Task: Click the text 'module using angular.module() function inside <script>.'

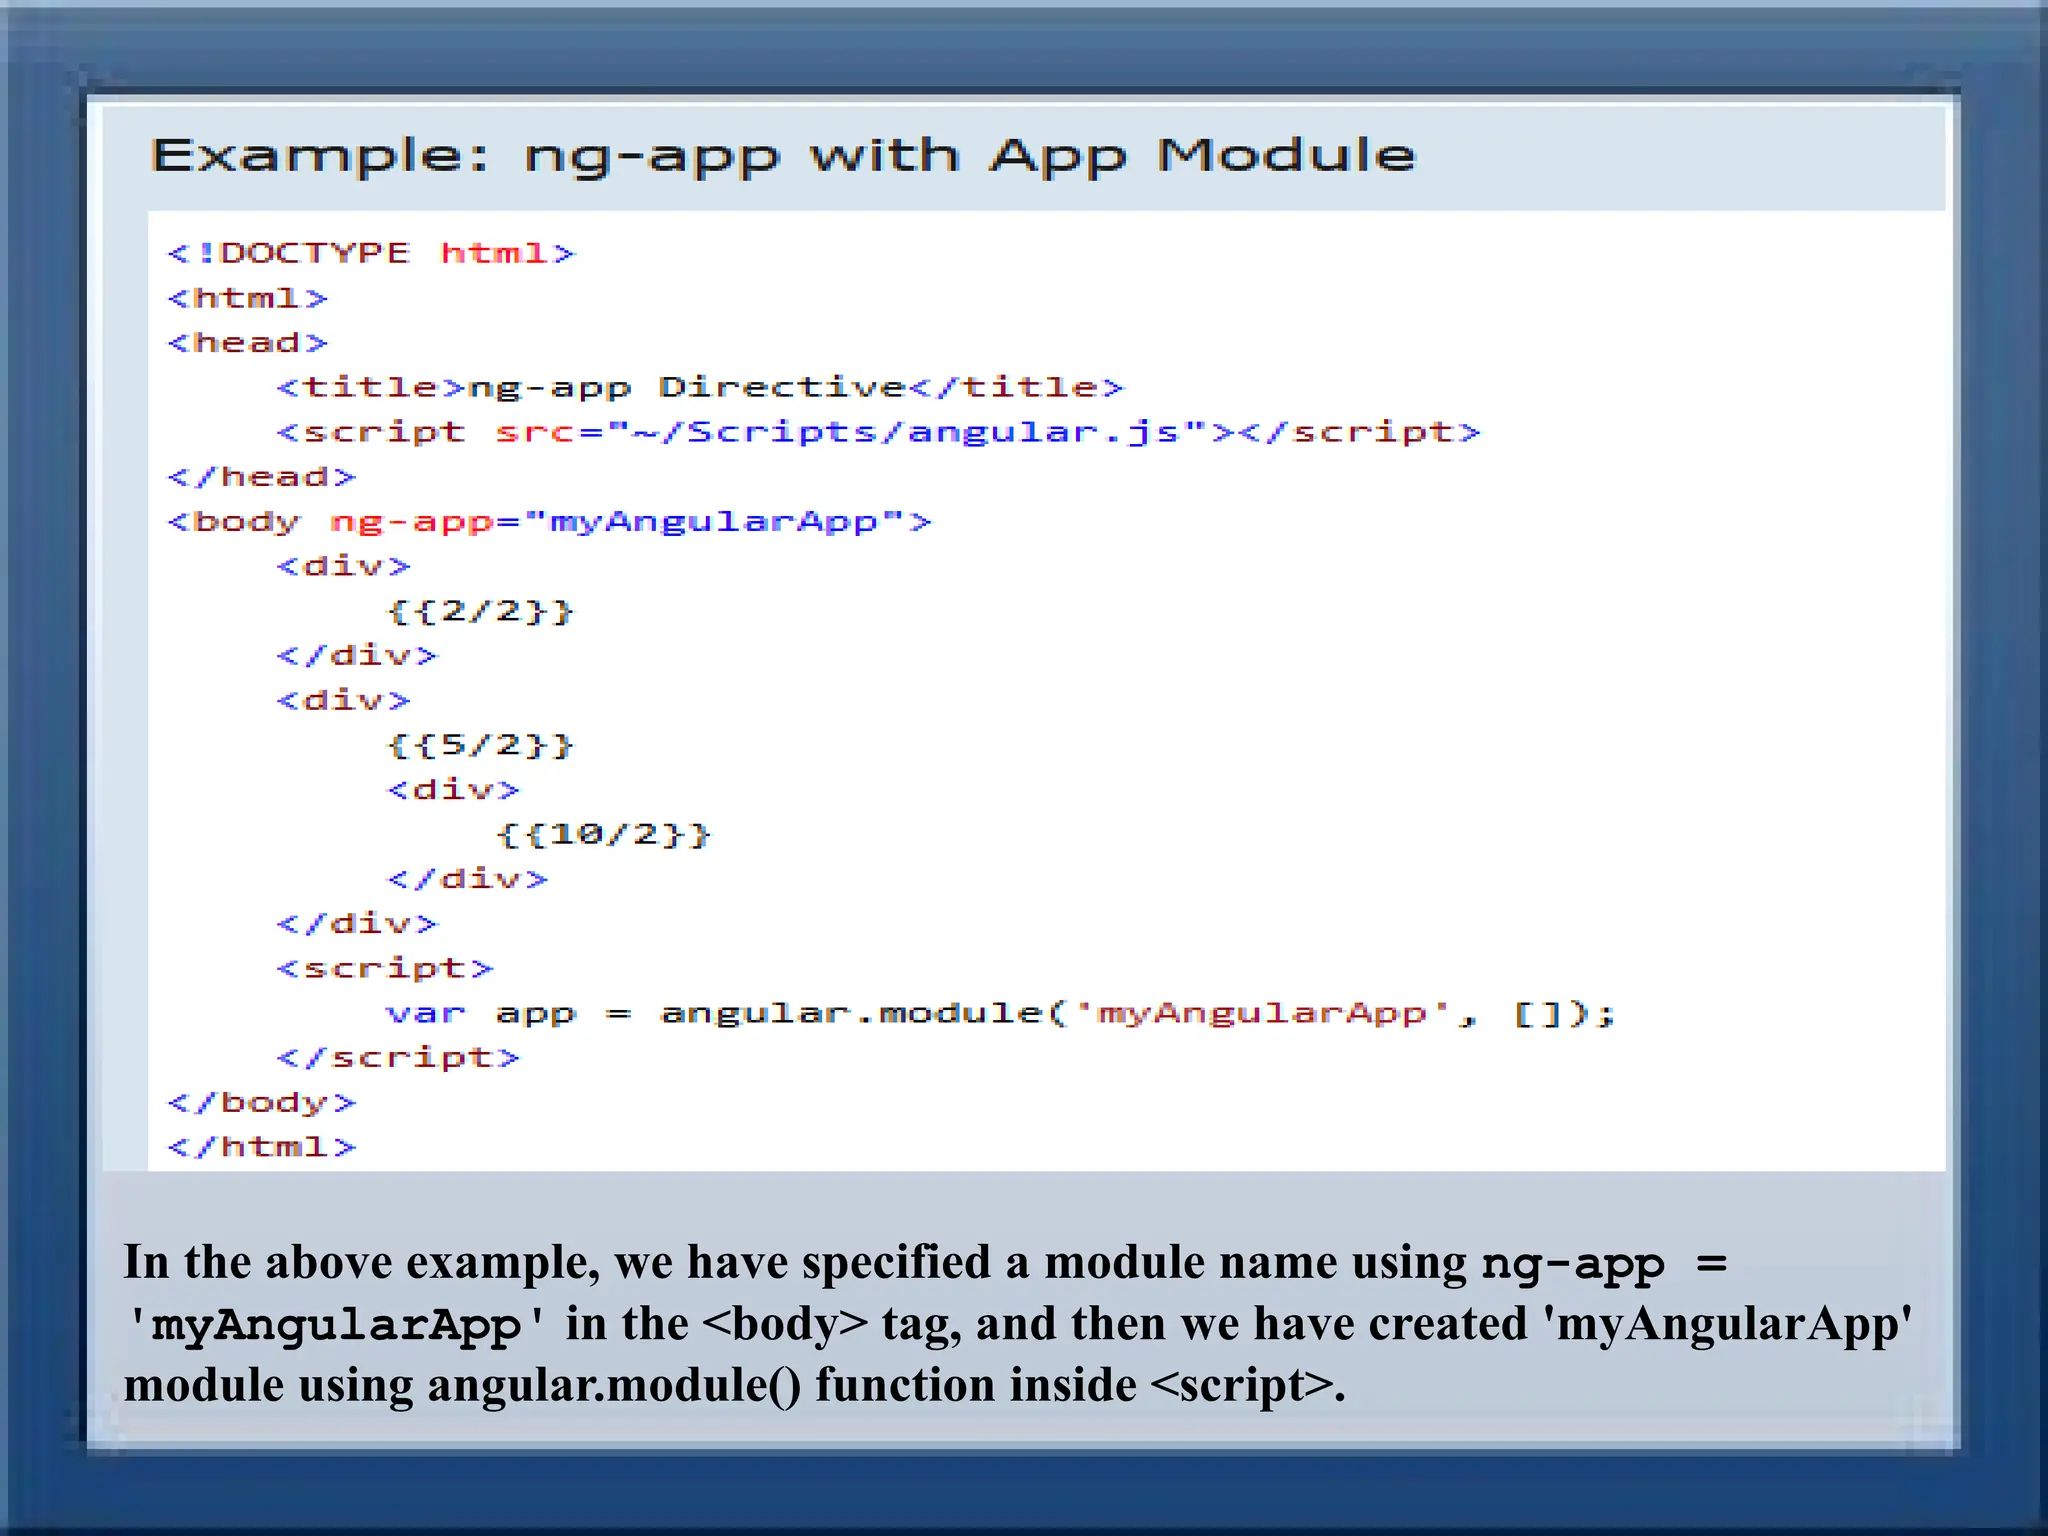Action: [x=734, y=1386]
